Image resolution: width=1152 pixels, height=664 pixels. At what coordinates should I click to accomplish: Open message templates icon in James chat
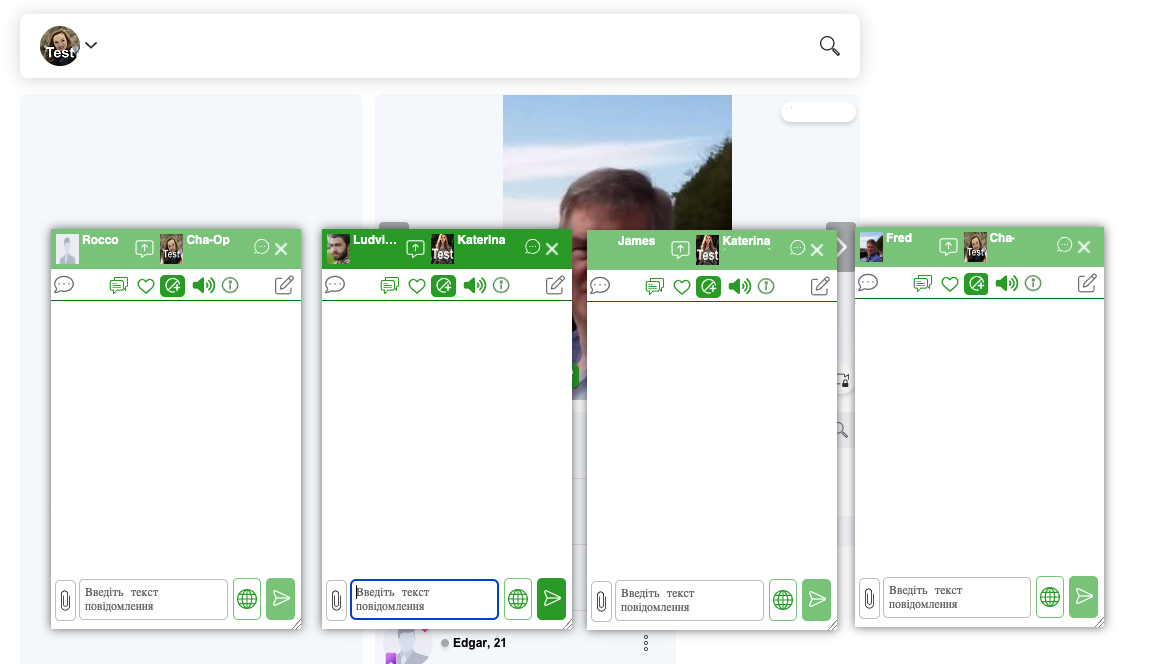[x=655, y=286]
